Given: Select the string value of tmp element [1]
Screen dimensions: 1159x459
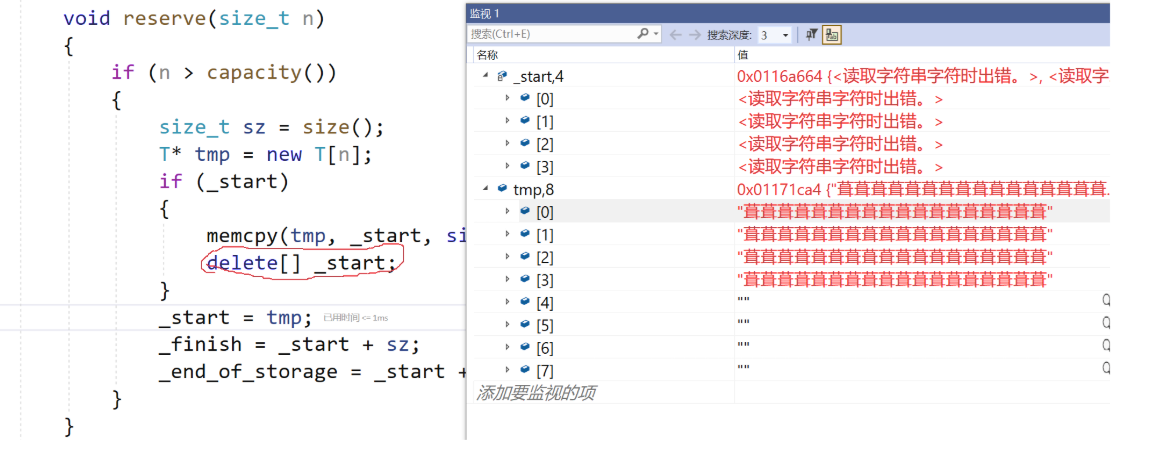Looking at the screenshot, I should tap(895, 234).
